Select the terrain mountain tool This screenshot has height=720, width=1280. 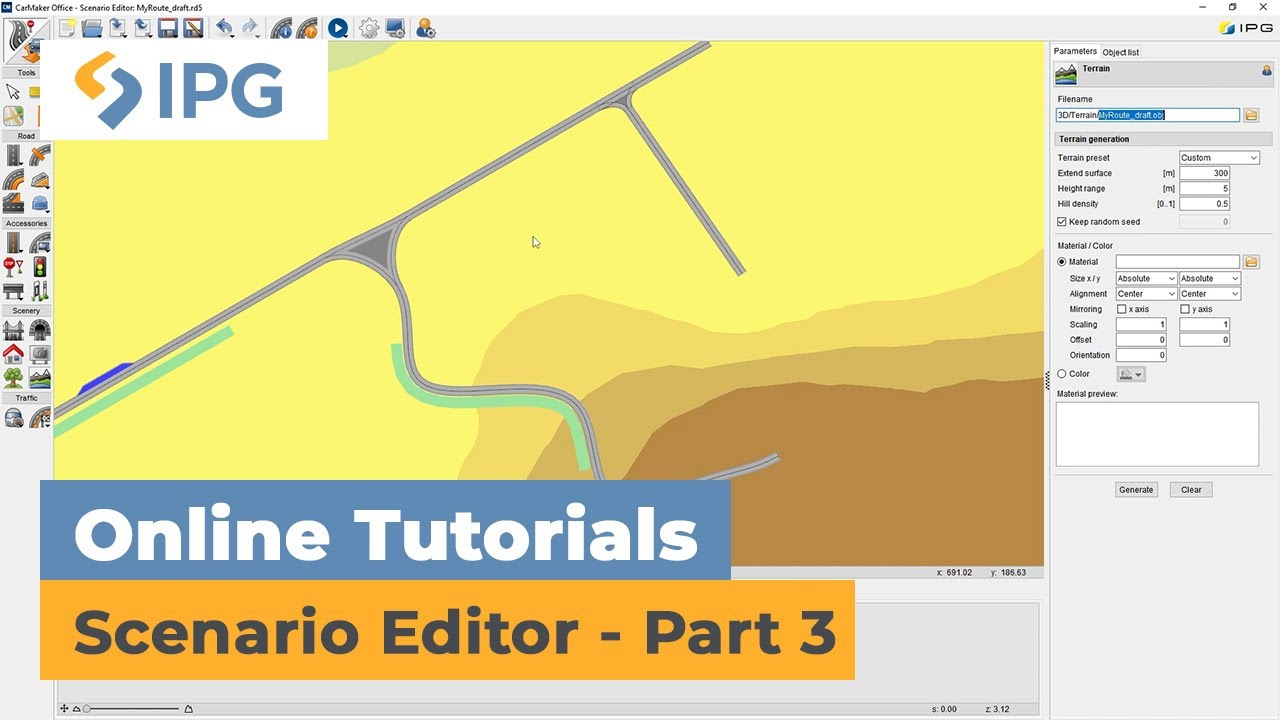40,378
